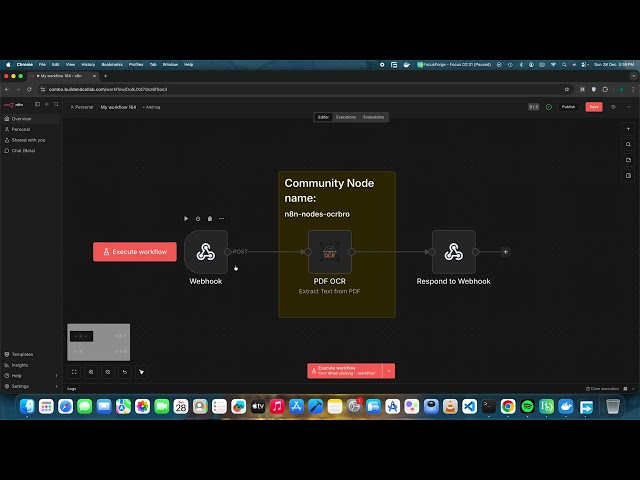
Task: Add node via right panel plus icon
Action: click(629, 129)
